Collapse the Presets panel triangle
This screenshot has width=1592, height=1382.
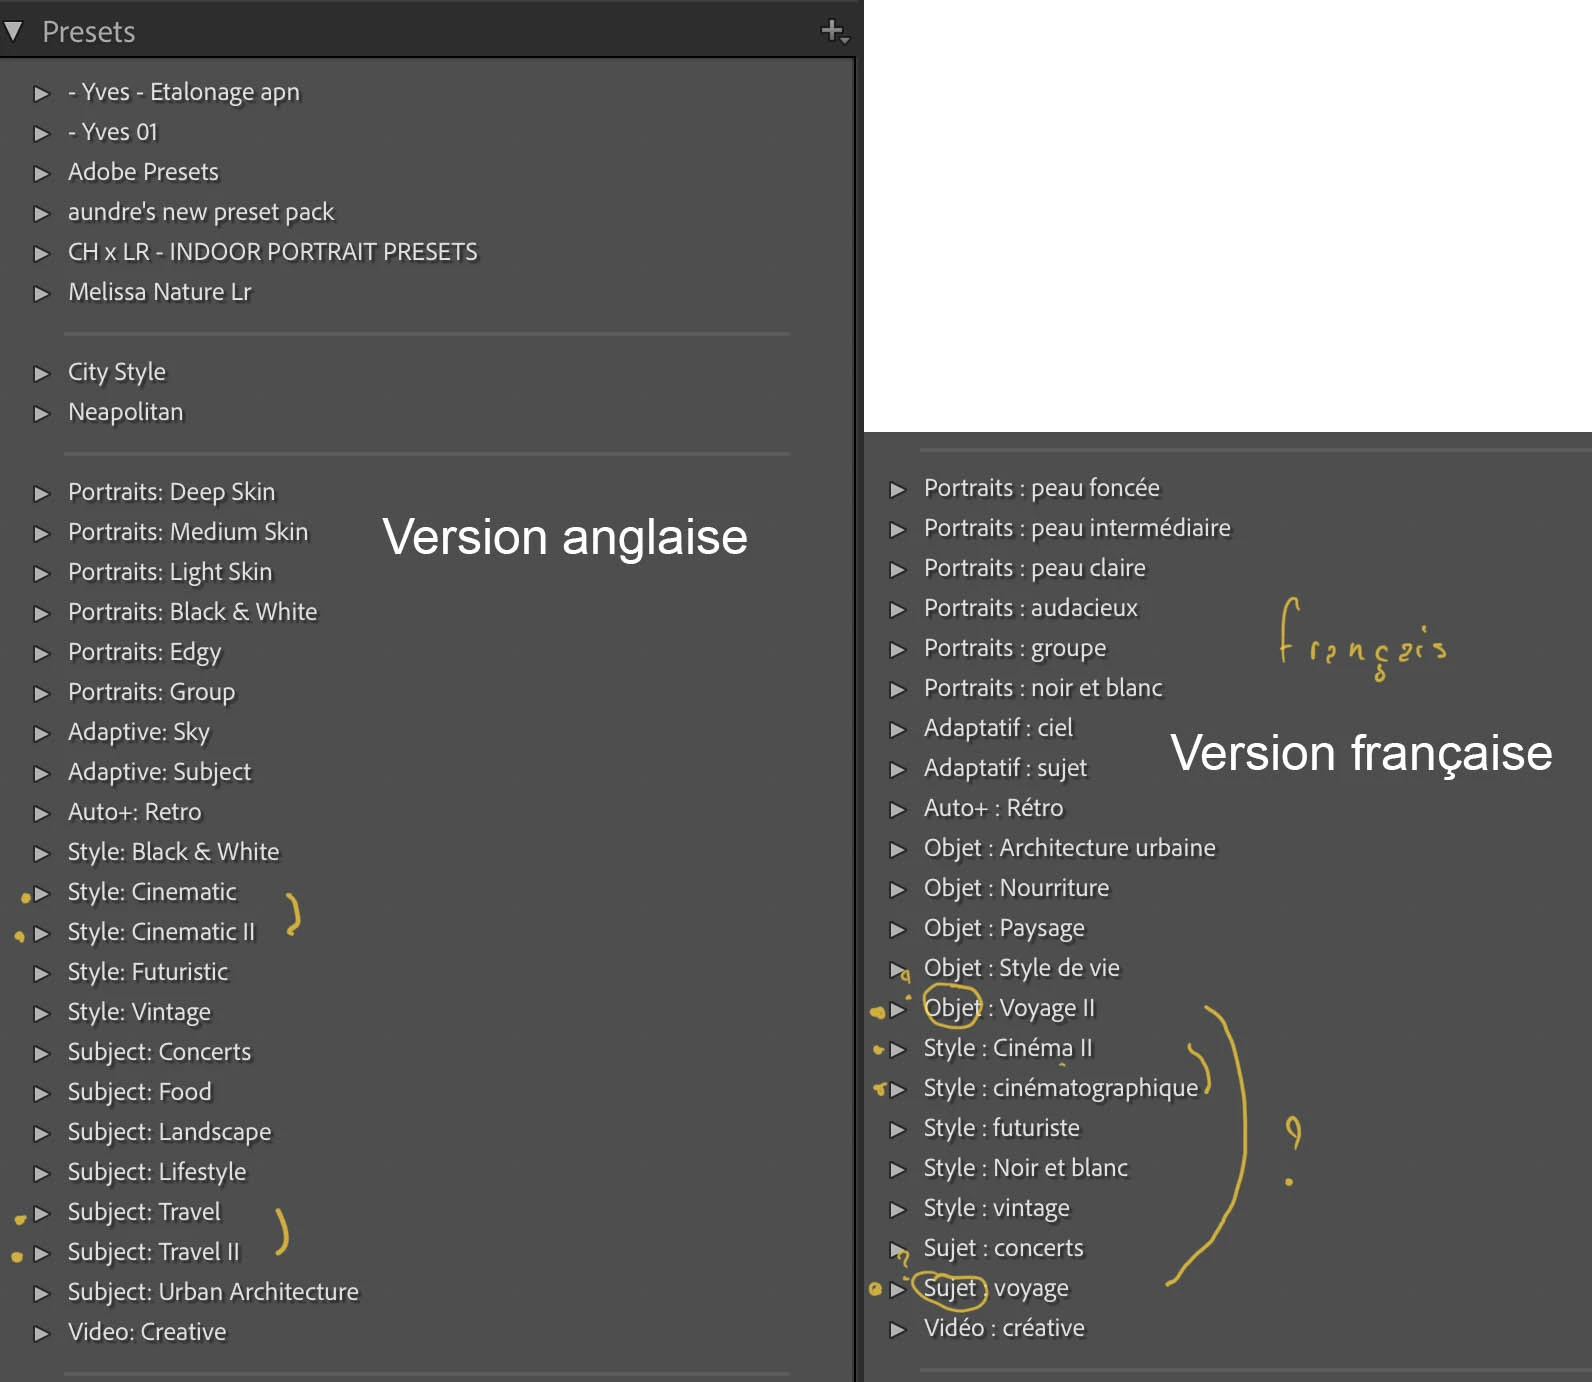[x=13, y=32]
